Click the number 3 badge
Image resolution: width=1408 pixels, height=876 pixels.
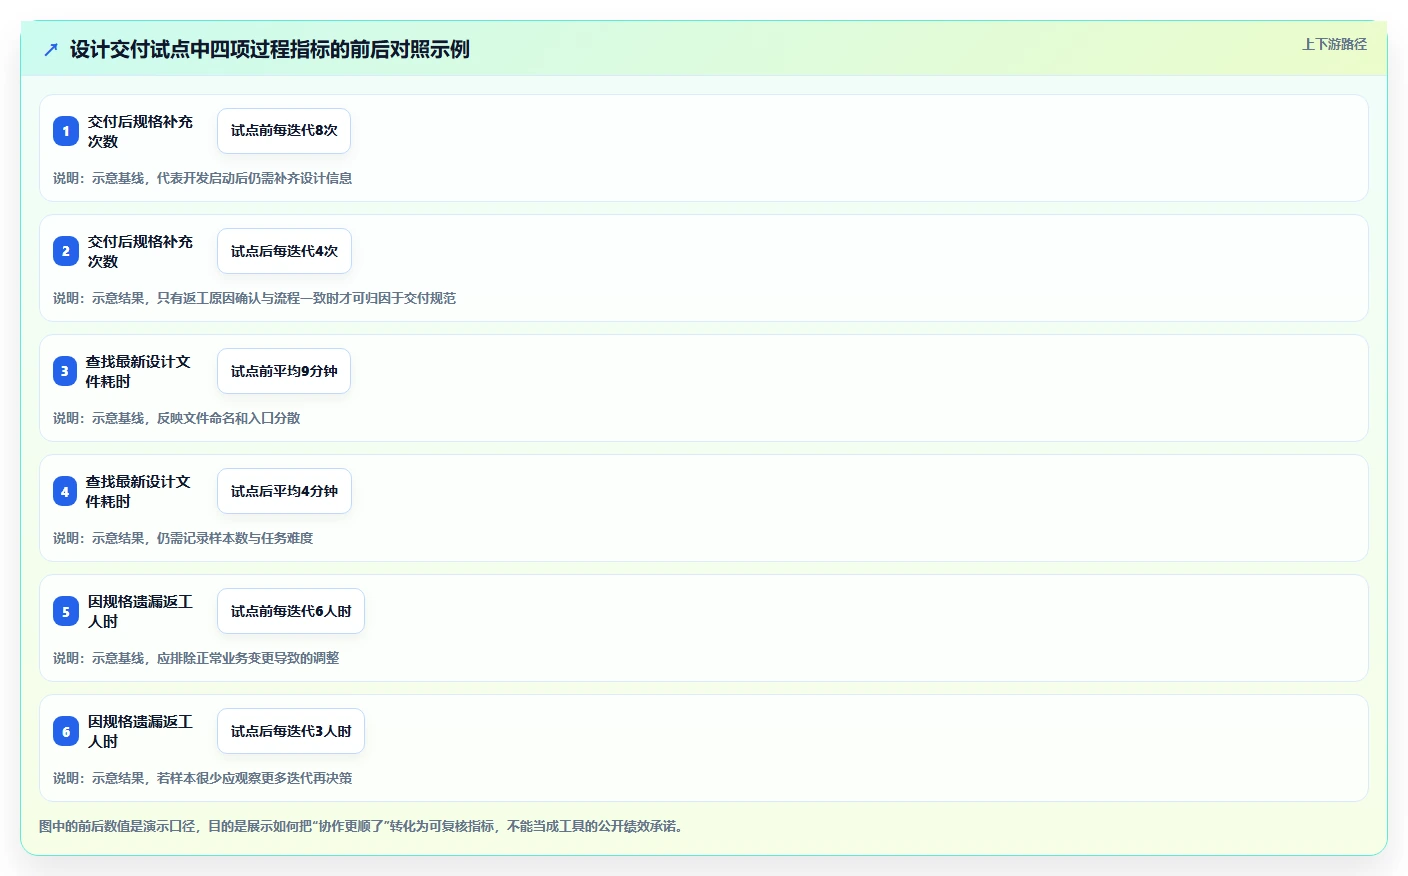click(x=65, y=371)
